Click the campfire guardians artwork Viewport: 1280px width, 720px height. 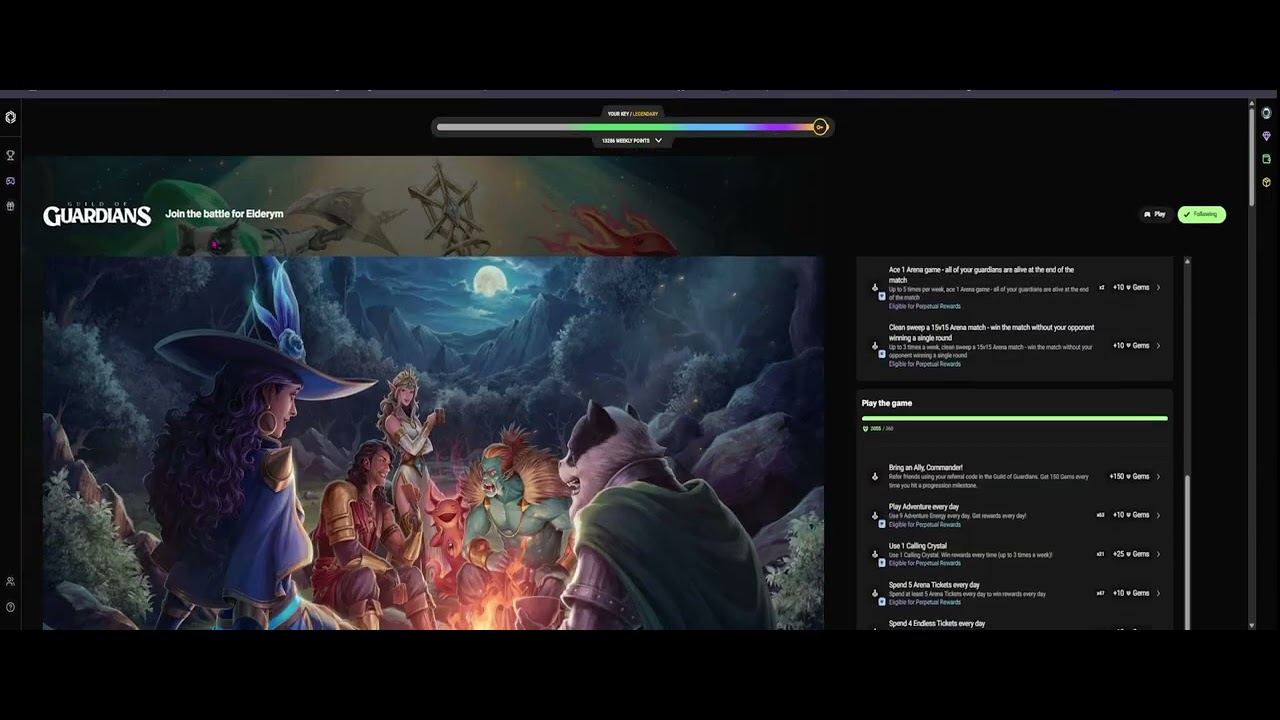(433, 443)
